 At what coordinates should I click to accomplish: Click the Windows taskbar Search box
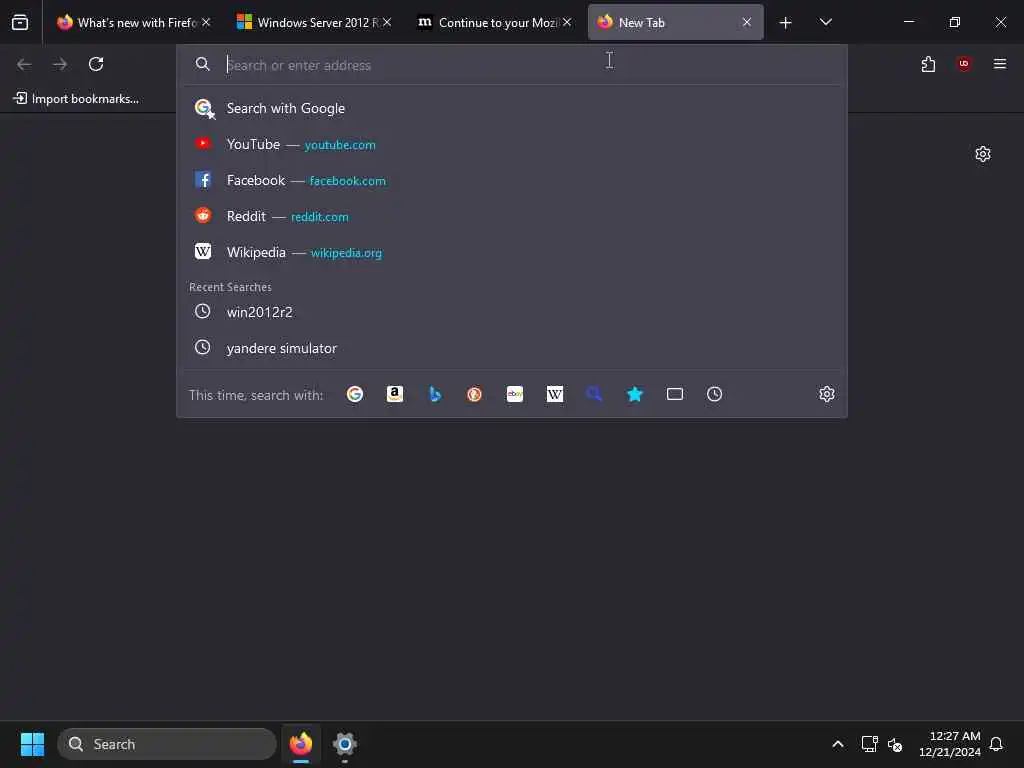[167, 744]
